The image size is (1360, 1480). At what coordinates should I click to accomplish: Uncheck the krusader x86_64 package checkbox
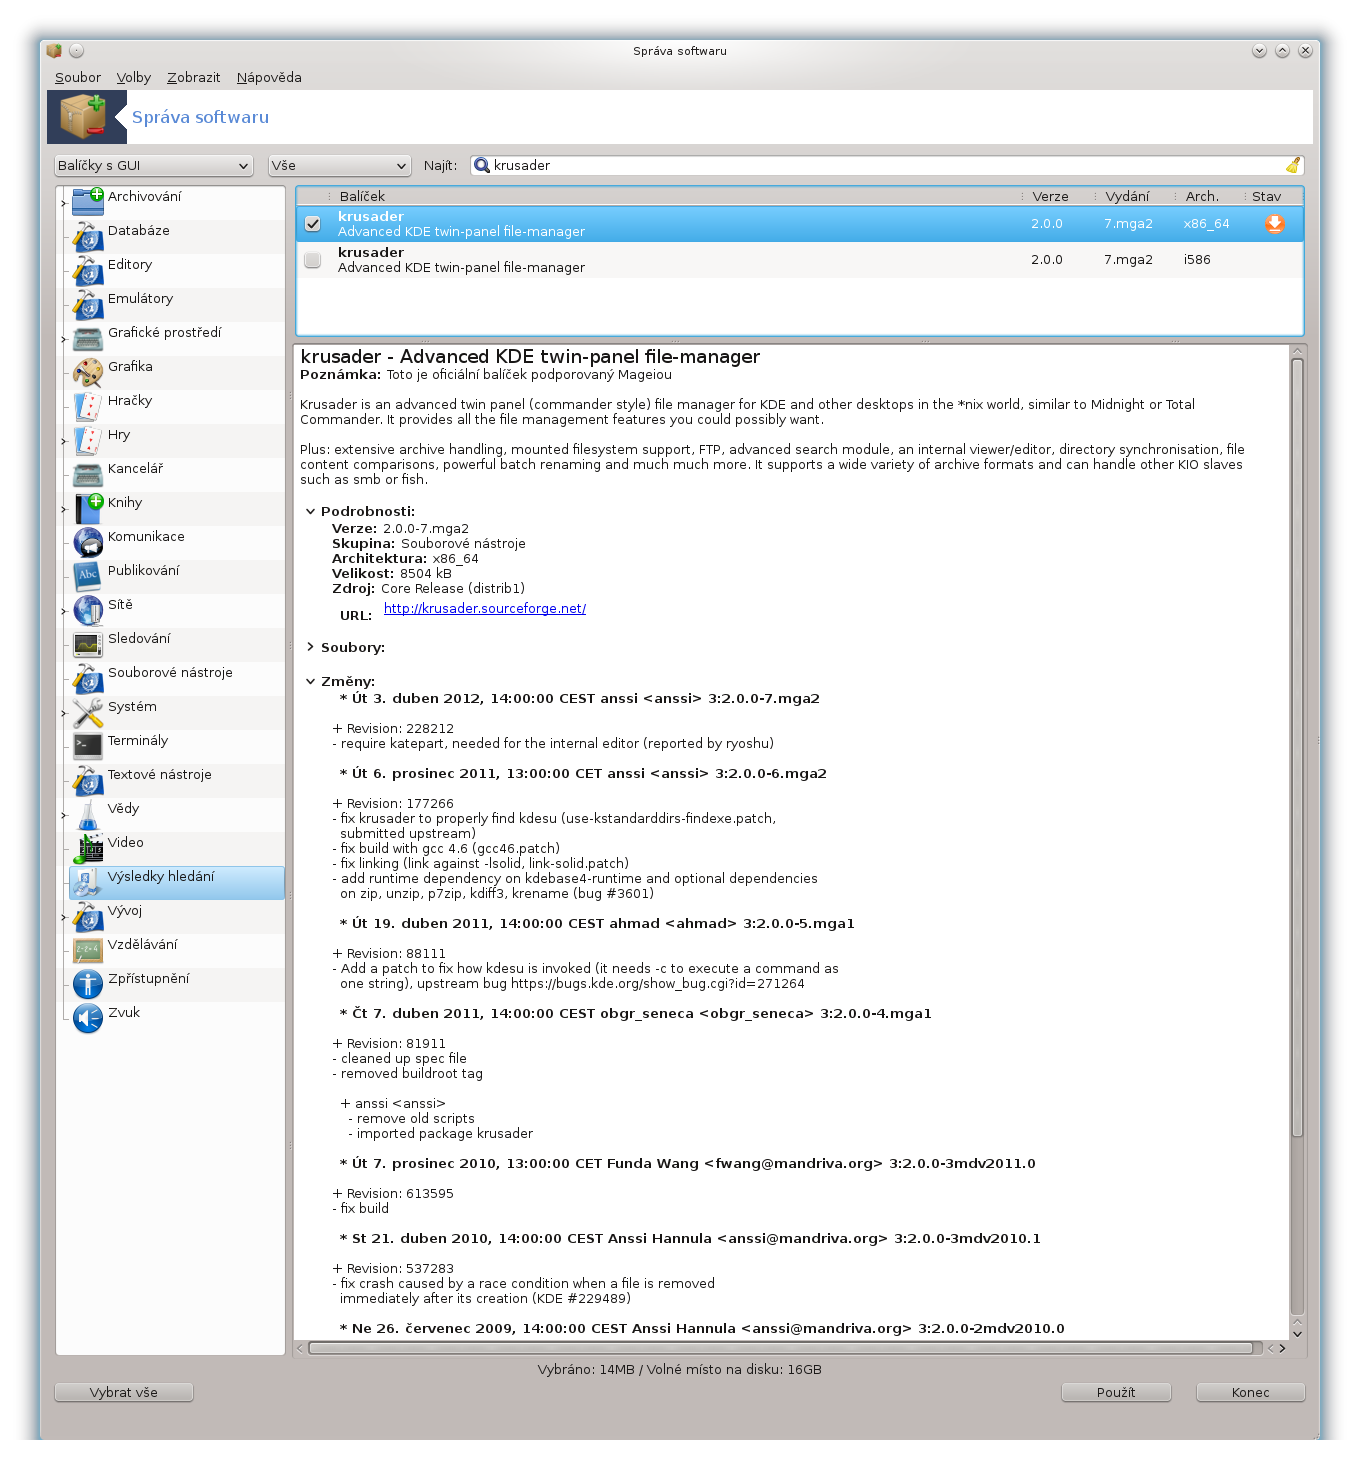coord(313,224)
